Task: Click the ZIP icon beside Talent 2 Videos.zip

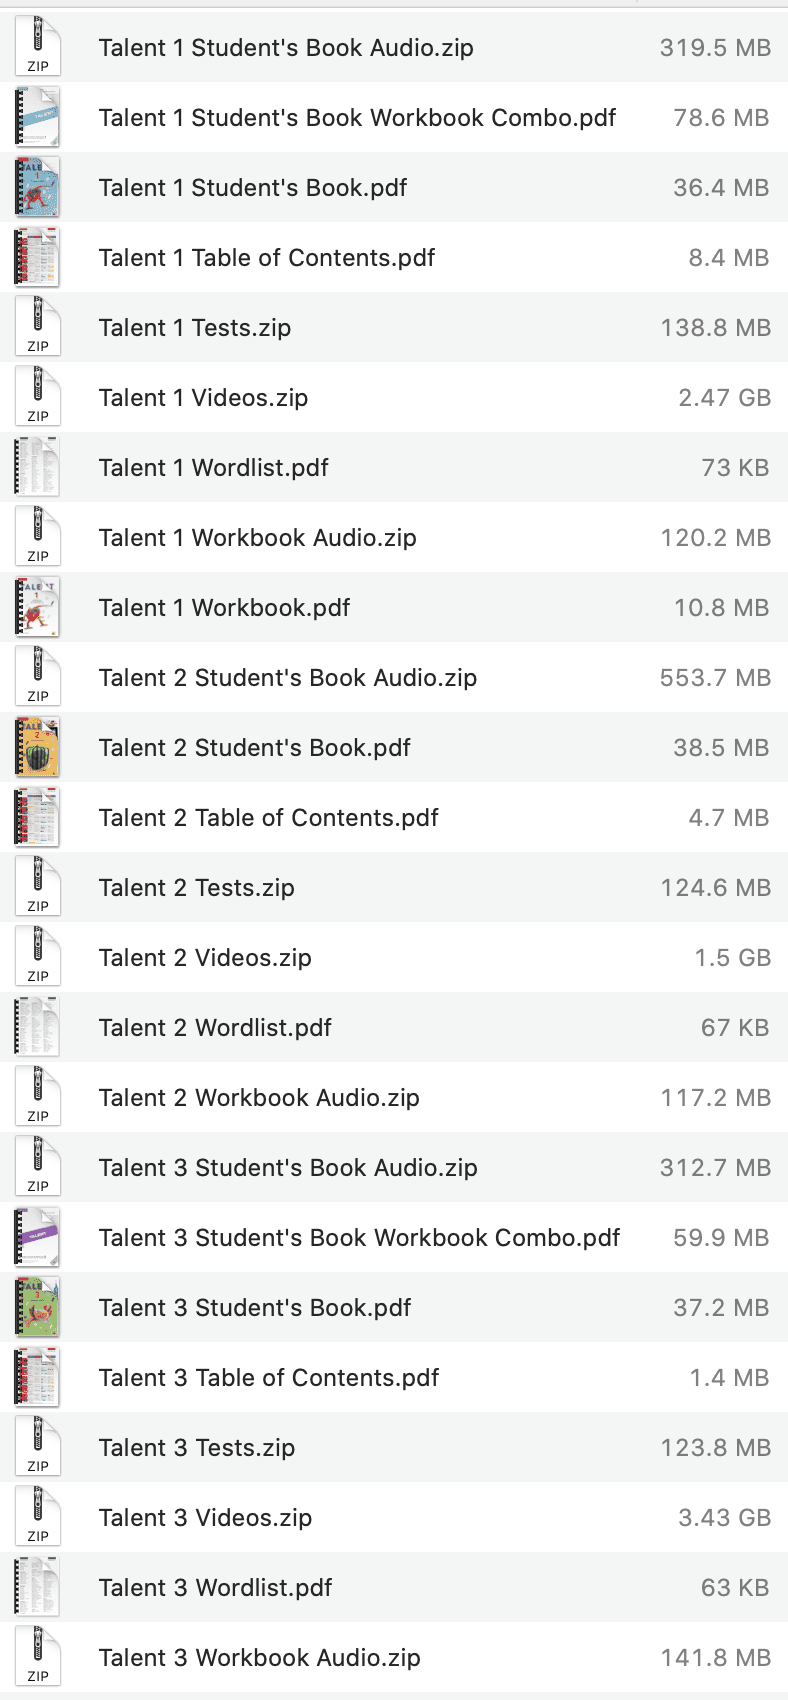Action: click(36, 957)
